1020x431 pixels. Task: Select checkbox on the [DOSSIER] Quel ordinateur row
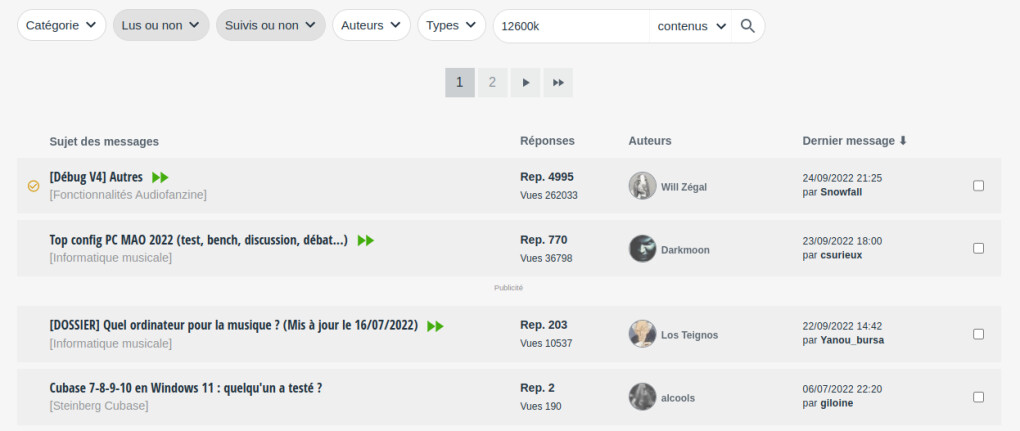[978, 334]
